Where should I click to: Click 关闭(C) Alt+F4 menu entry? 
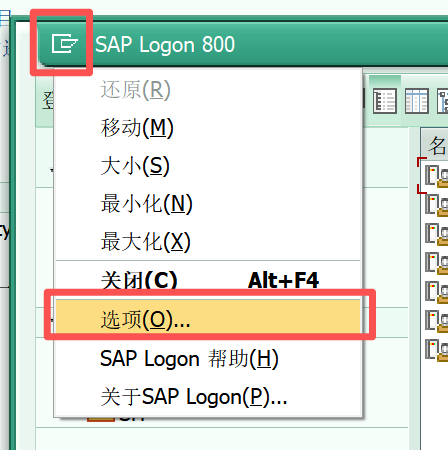(x=208, y=281)
